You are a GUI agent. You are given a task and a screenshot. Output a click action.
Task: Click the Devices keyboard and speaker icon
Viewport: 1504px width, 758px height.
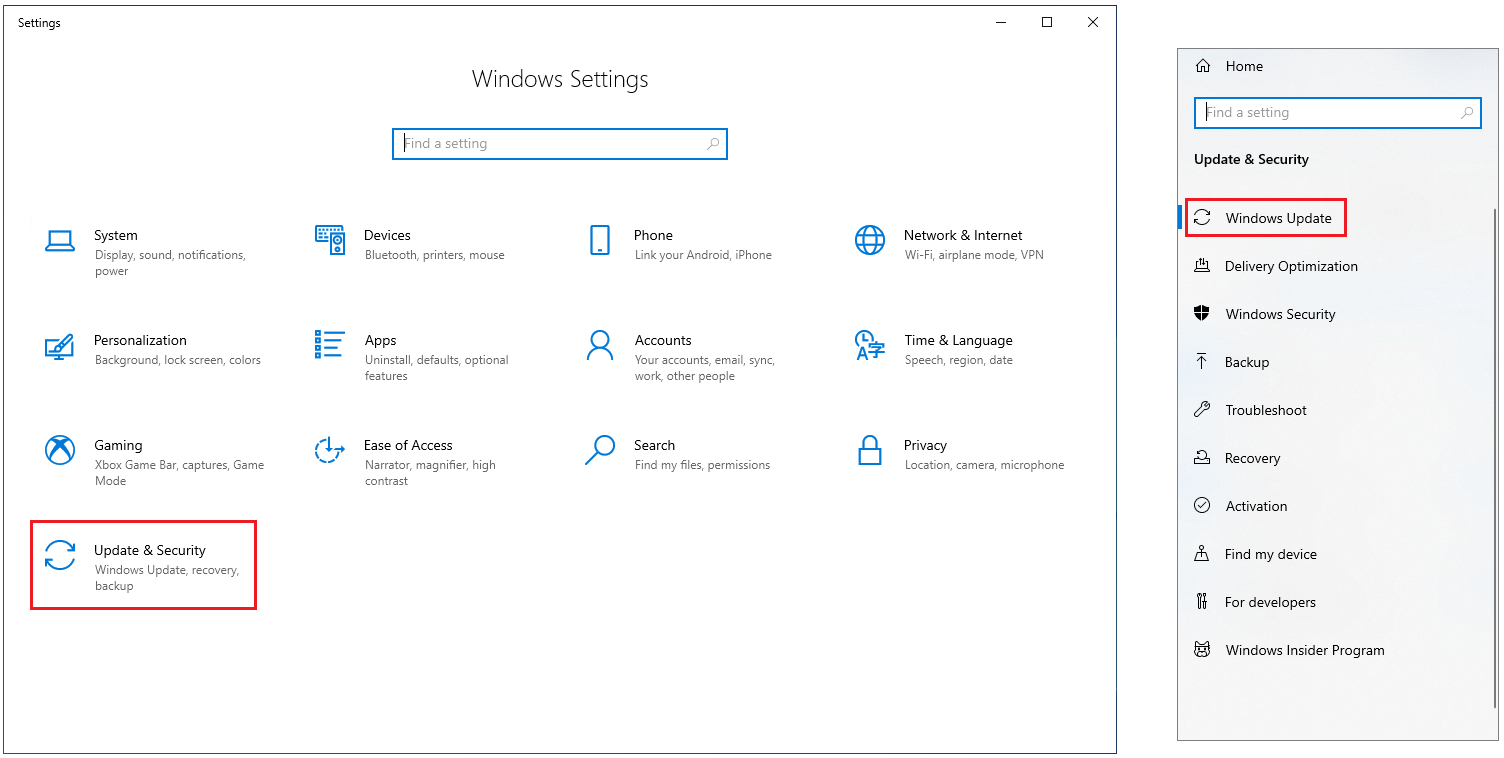coord(330,240)
